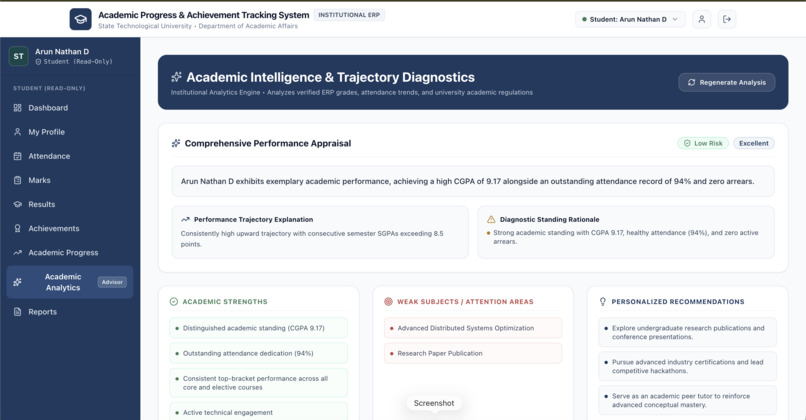Viewport: 806px width, 420px height.
Task: Click the checkmark icon beside Academic Strengths
Action: [174, 302]
